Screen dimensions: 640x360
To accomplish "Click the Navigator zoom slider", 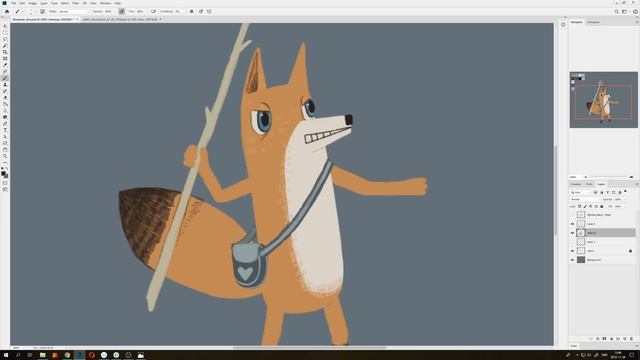I will 609,177.
